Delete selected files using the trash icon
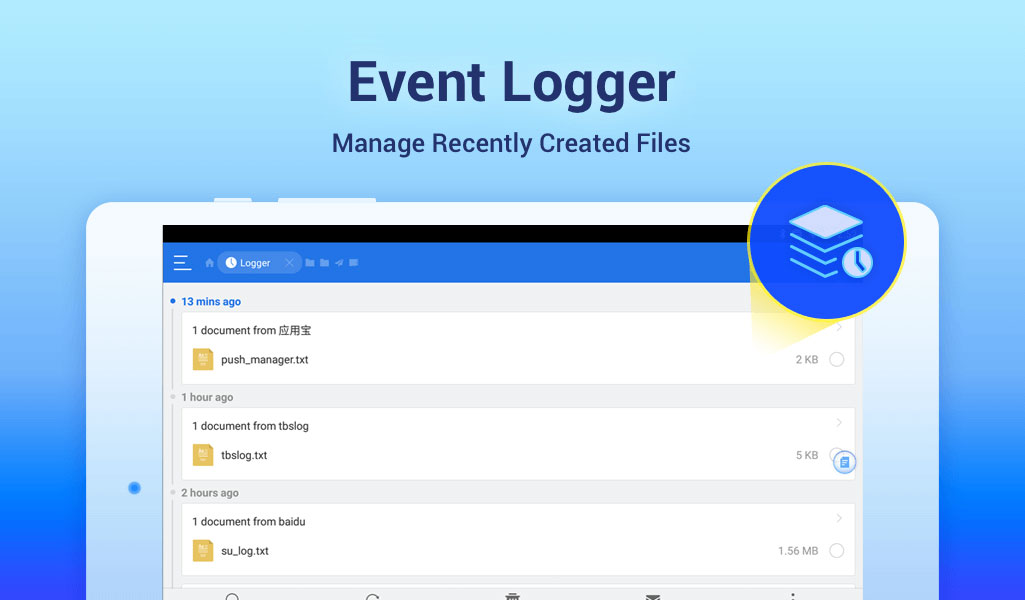This screenshot has height=600, width=1025. 513,594
